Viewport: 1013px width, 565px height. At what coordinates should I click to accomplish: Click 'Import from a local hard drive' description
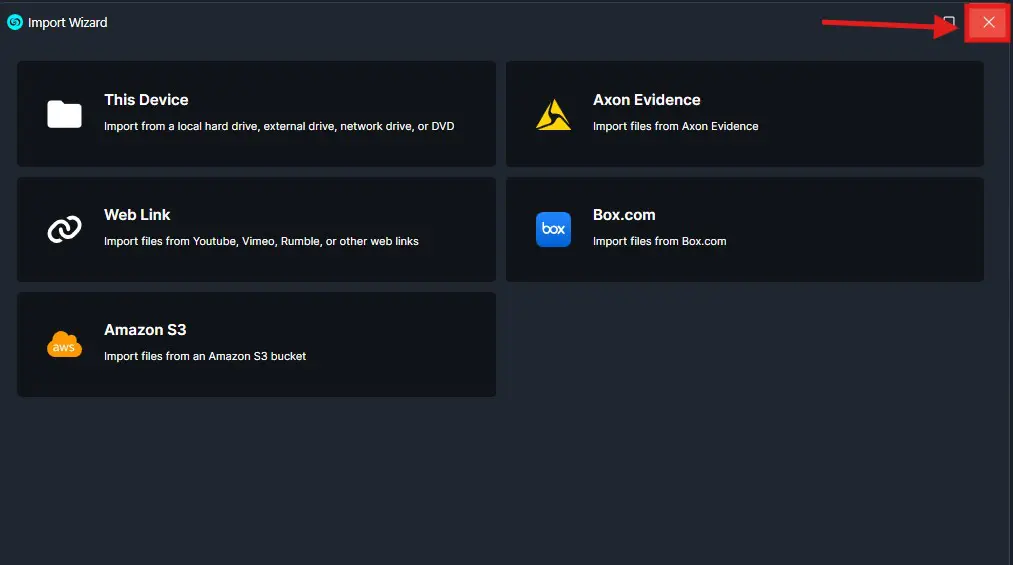coord(279,127)
